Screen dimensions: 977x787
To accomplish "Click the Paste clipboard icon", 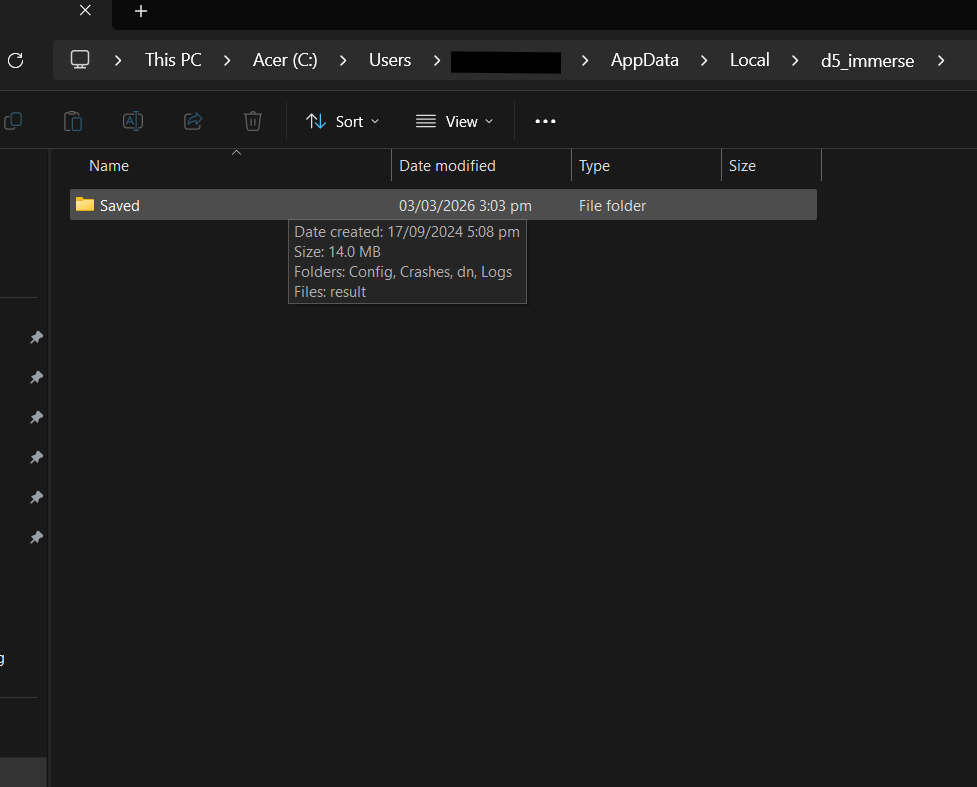I will pos(73,121).
